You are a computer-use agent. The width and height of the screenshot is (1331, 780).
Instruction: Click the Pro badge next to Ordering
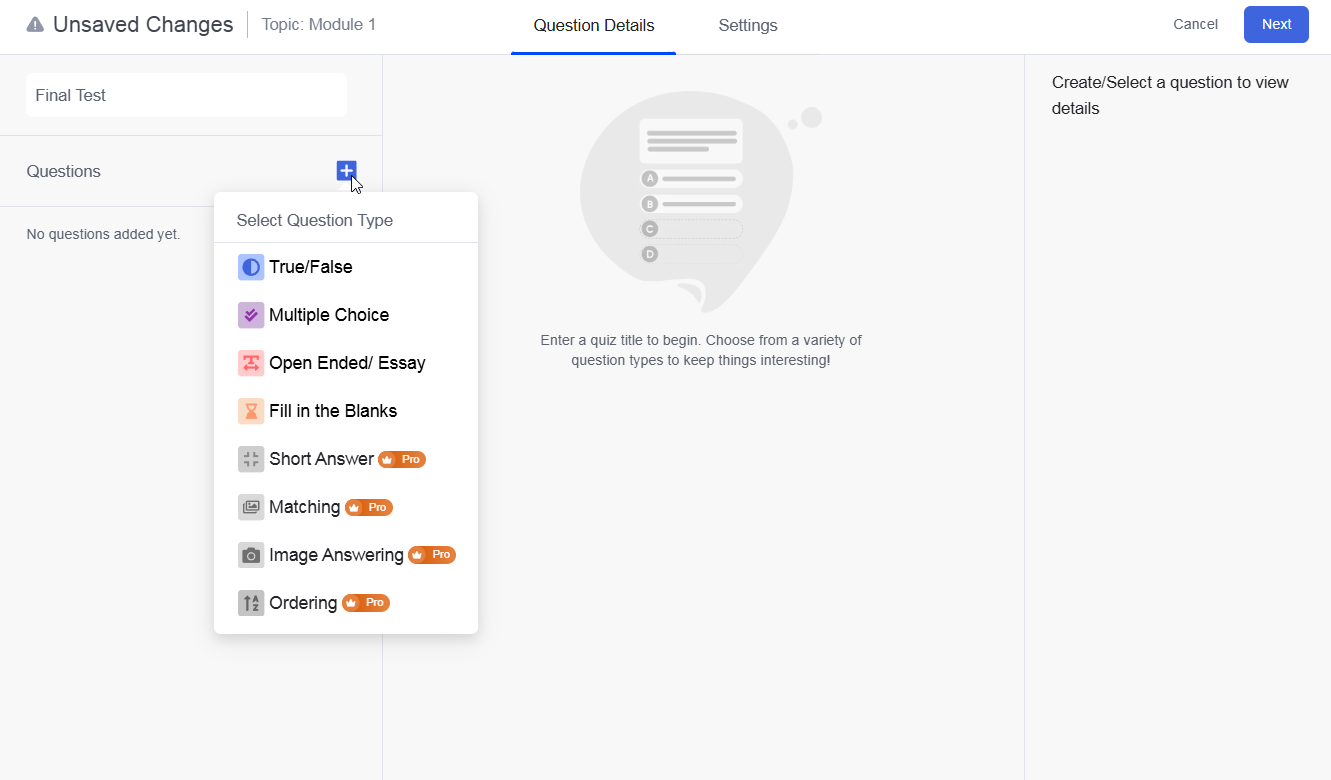point(366,603)
